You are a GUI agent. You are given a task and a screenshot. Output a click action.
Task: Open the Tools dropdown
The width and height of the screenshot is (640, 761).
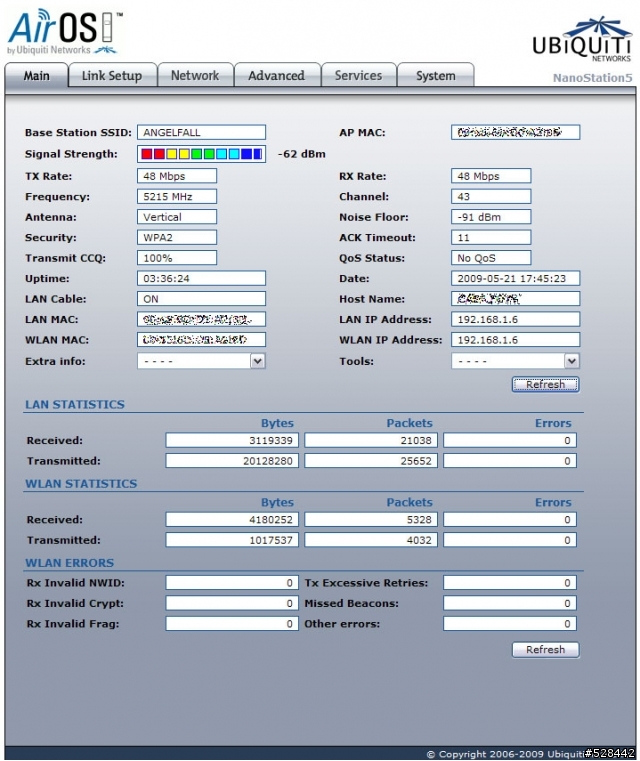(x=515, y=361)
